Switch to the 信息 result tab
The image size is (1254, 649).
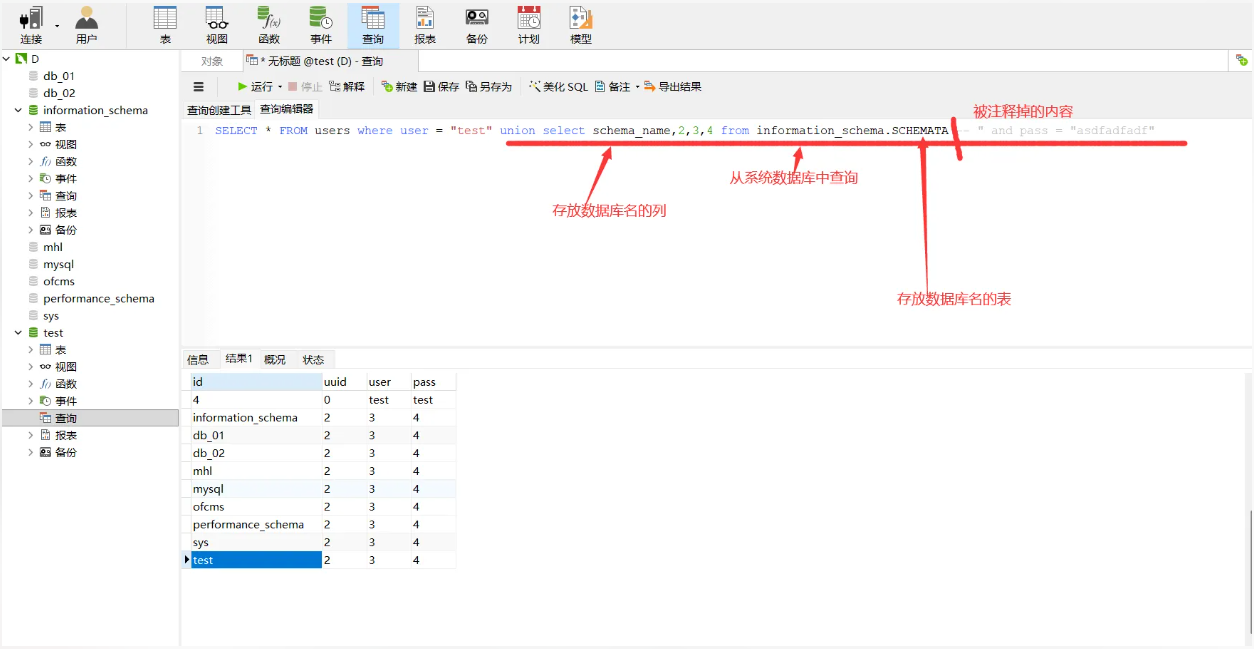point(198,359)
